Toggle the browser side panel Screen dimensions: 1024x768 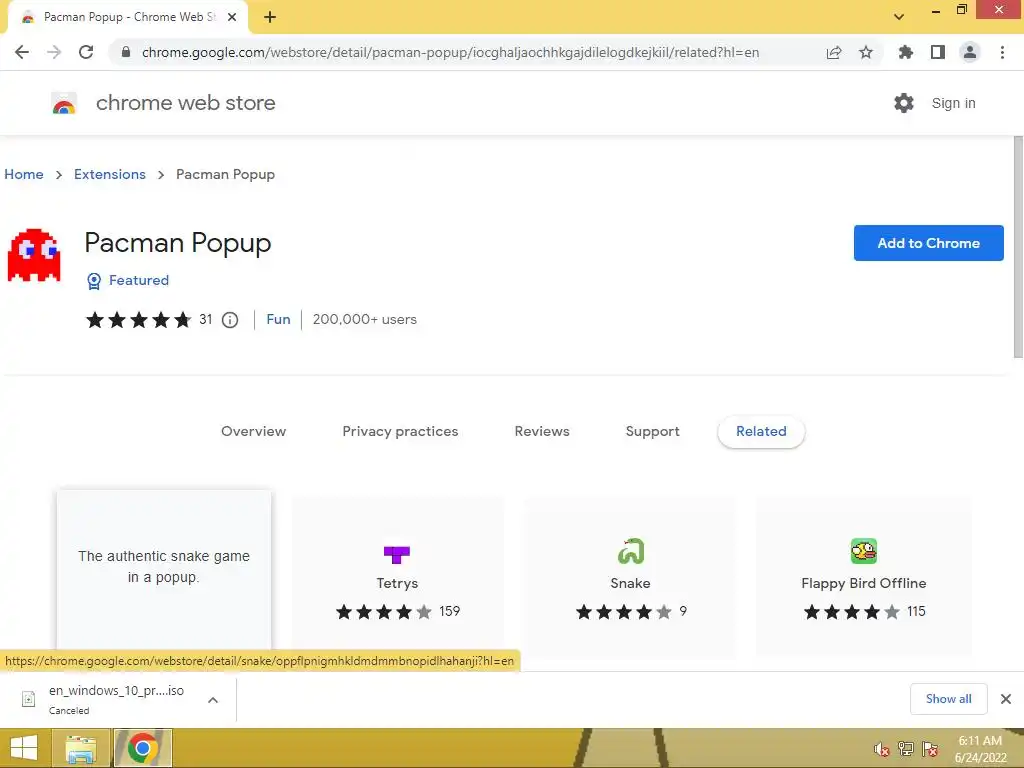click(938, 52)
